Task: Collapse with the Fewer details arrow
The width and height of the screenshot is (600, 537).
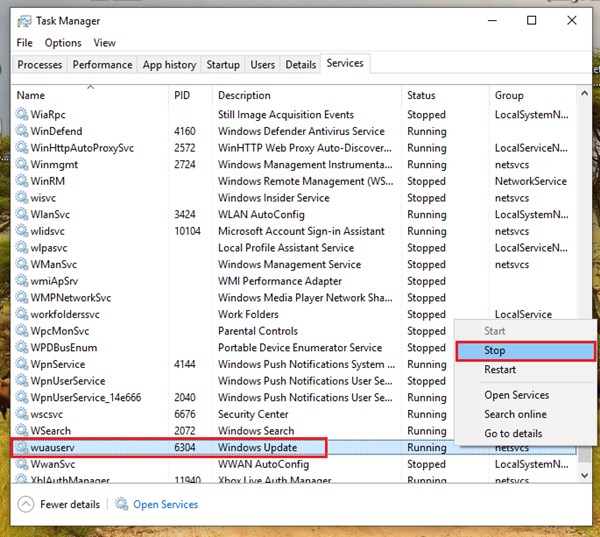Action: point(26,504)
